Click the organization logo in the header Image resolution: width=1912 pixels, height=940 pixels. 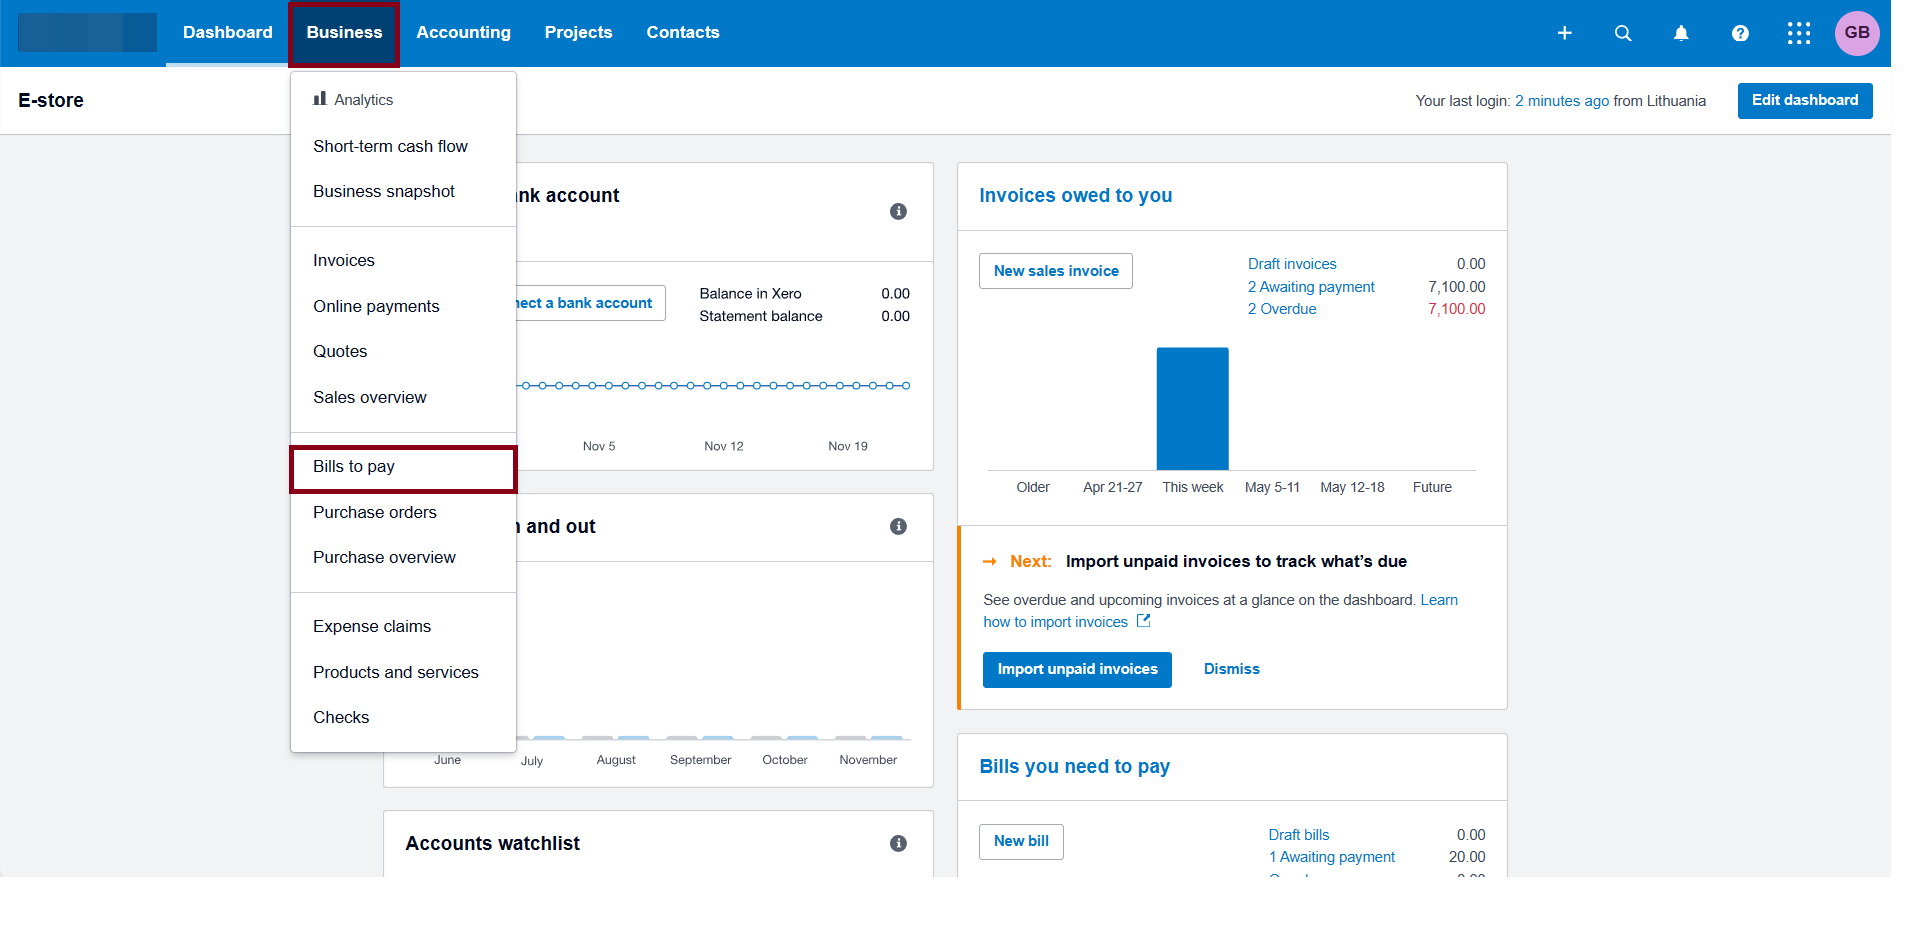click(x=87, y=33)
